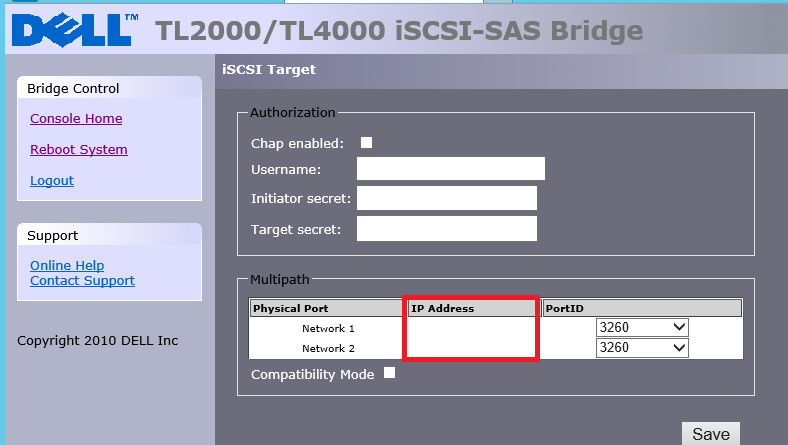Screen dimensions: 788x445
Task: Click the IP Address column header
Action: pyautogui.click(x=472, y=308)
